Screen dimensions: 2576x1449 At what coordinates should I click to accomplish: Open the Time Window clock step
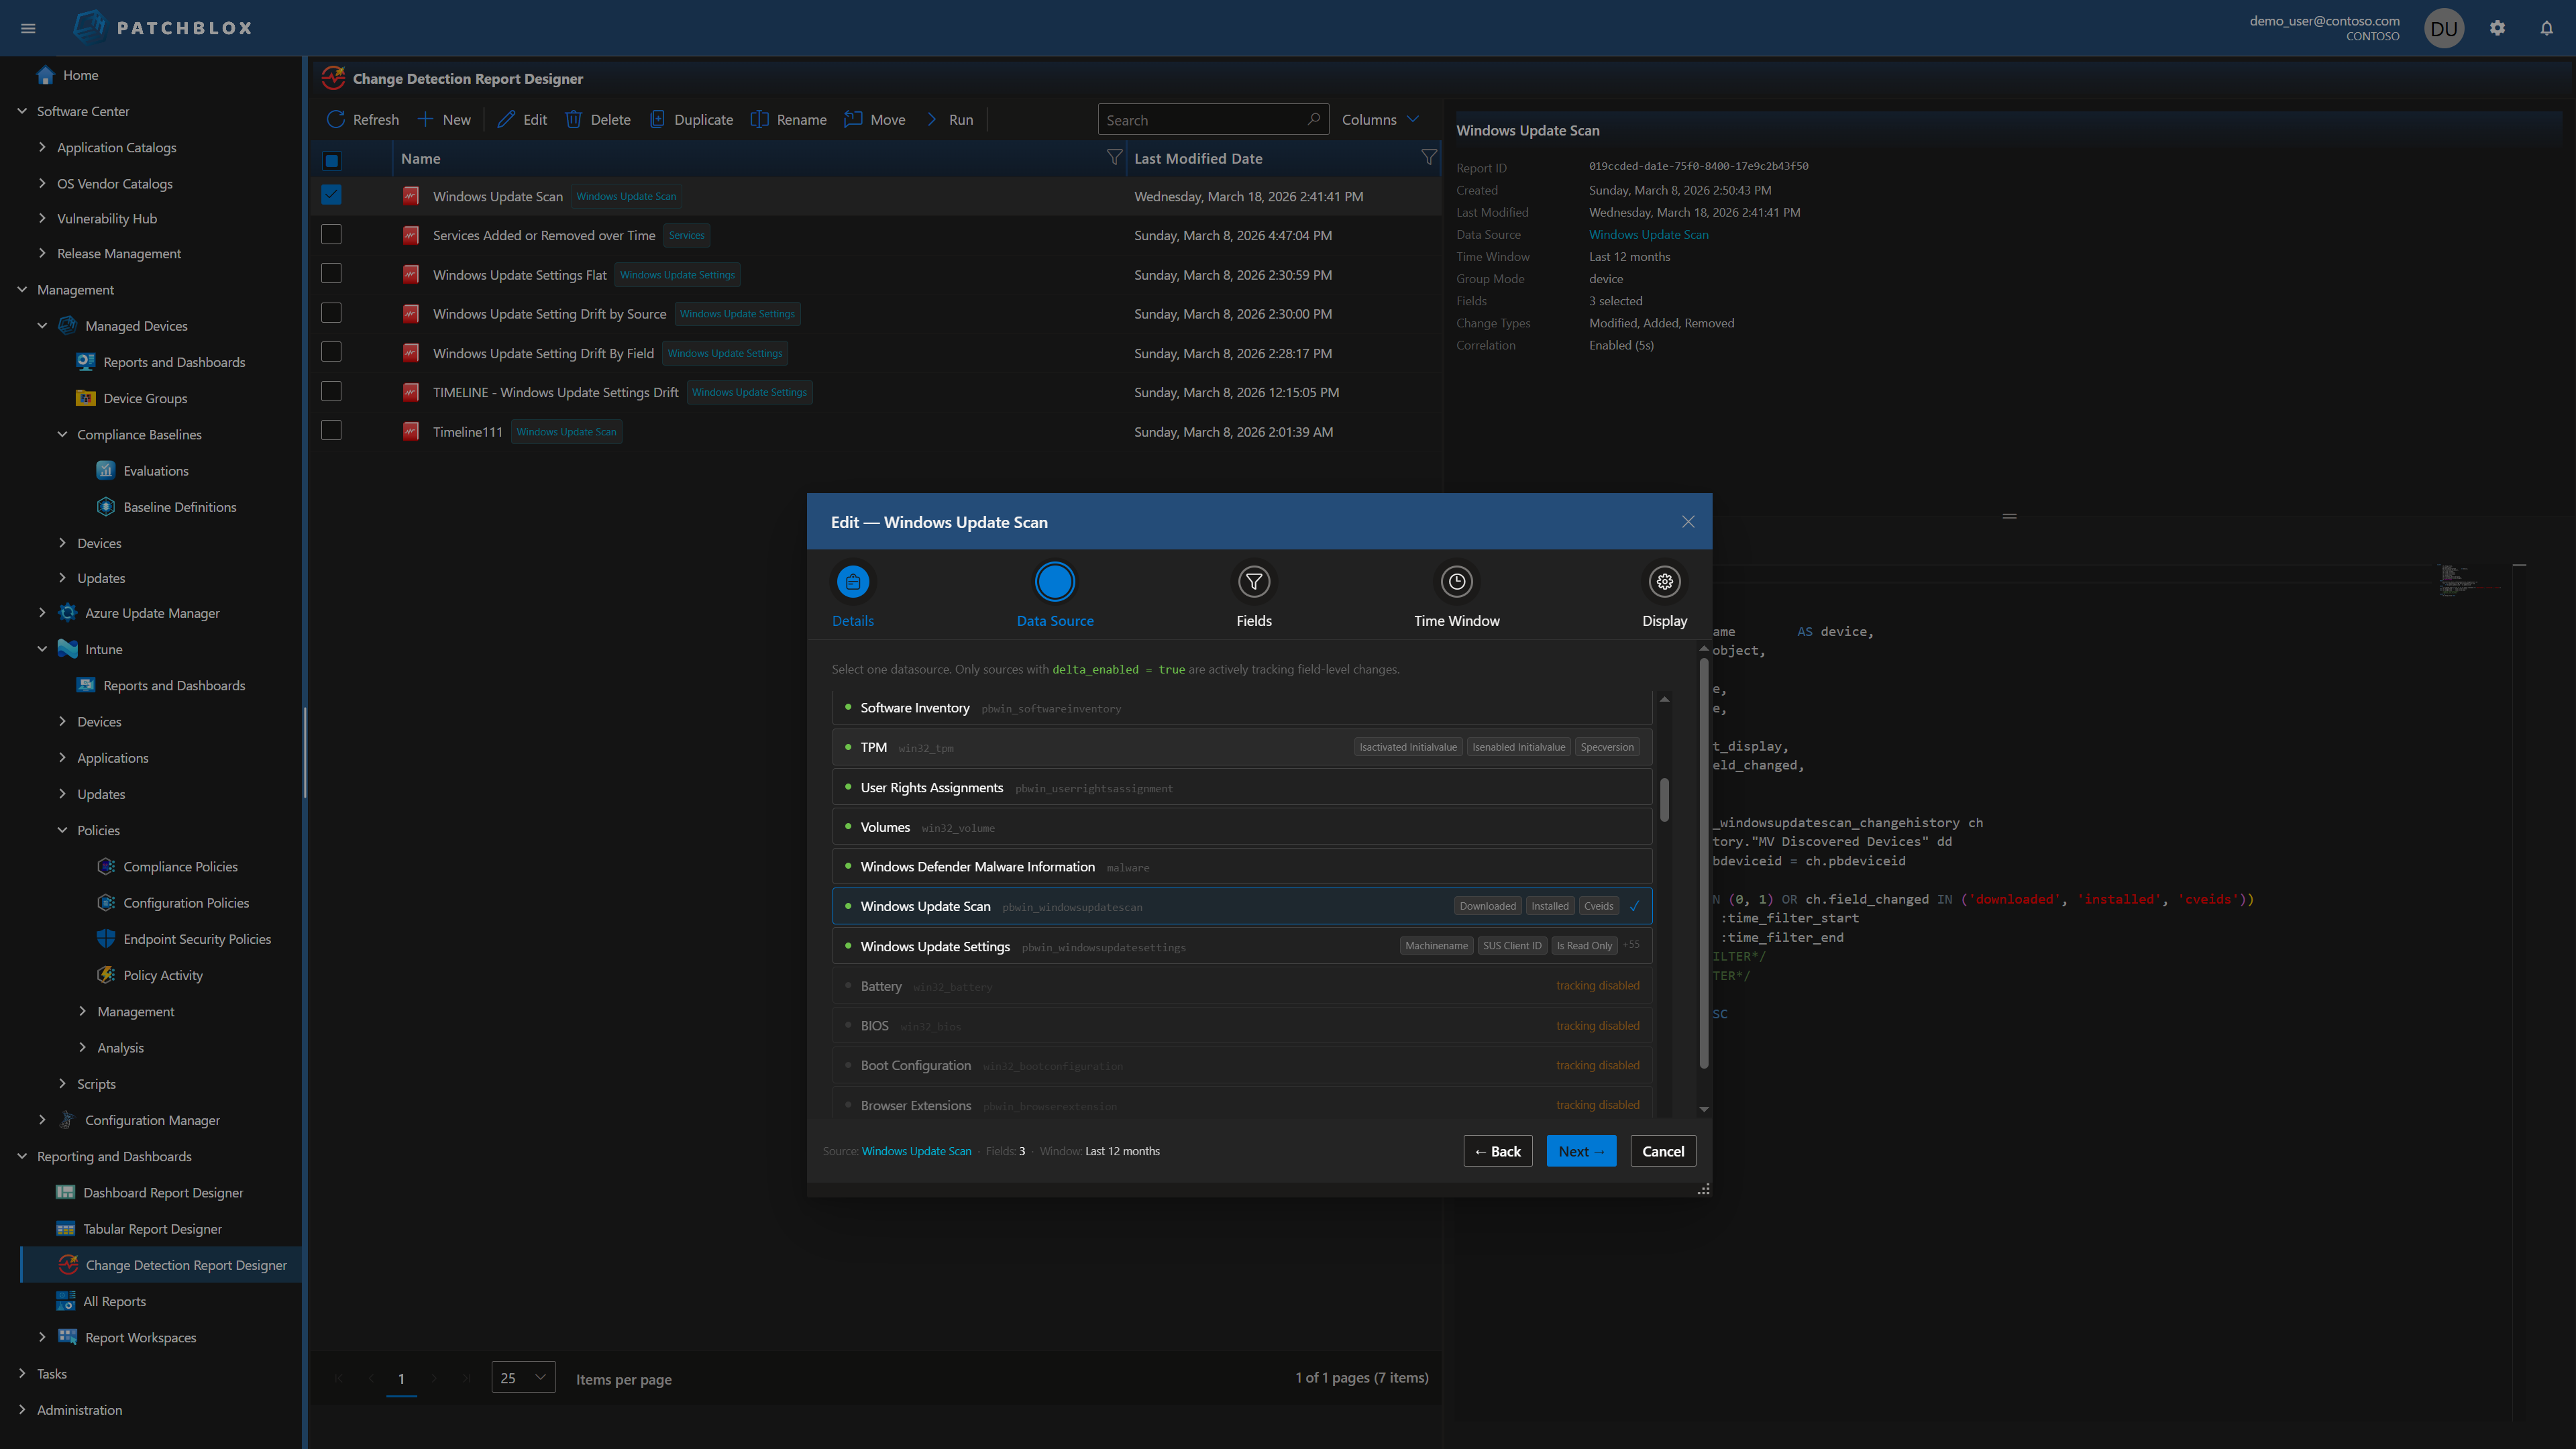click(1456, 582)
